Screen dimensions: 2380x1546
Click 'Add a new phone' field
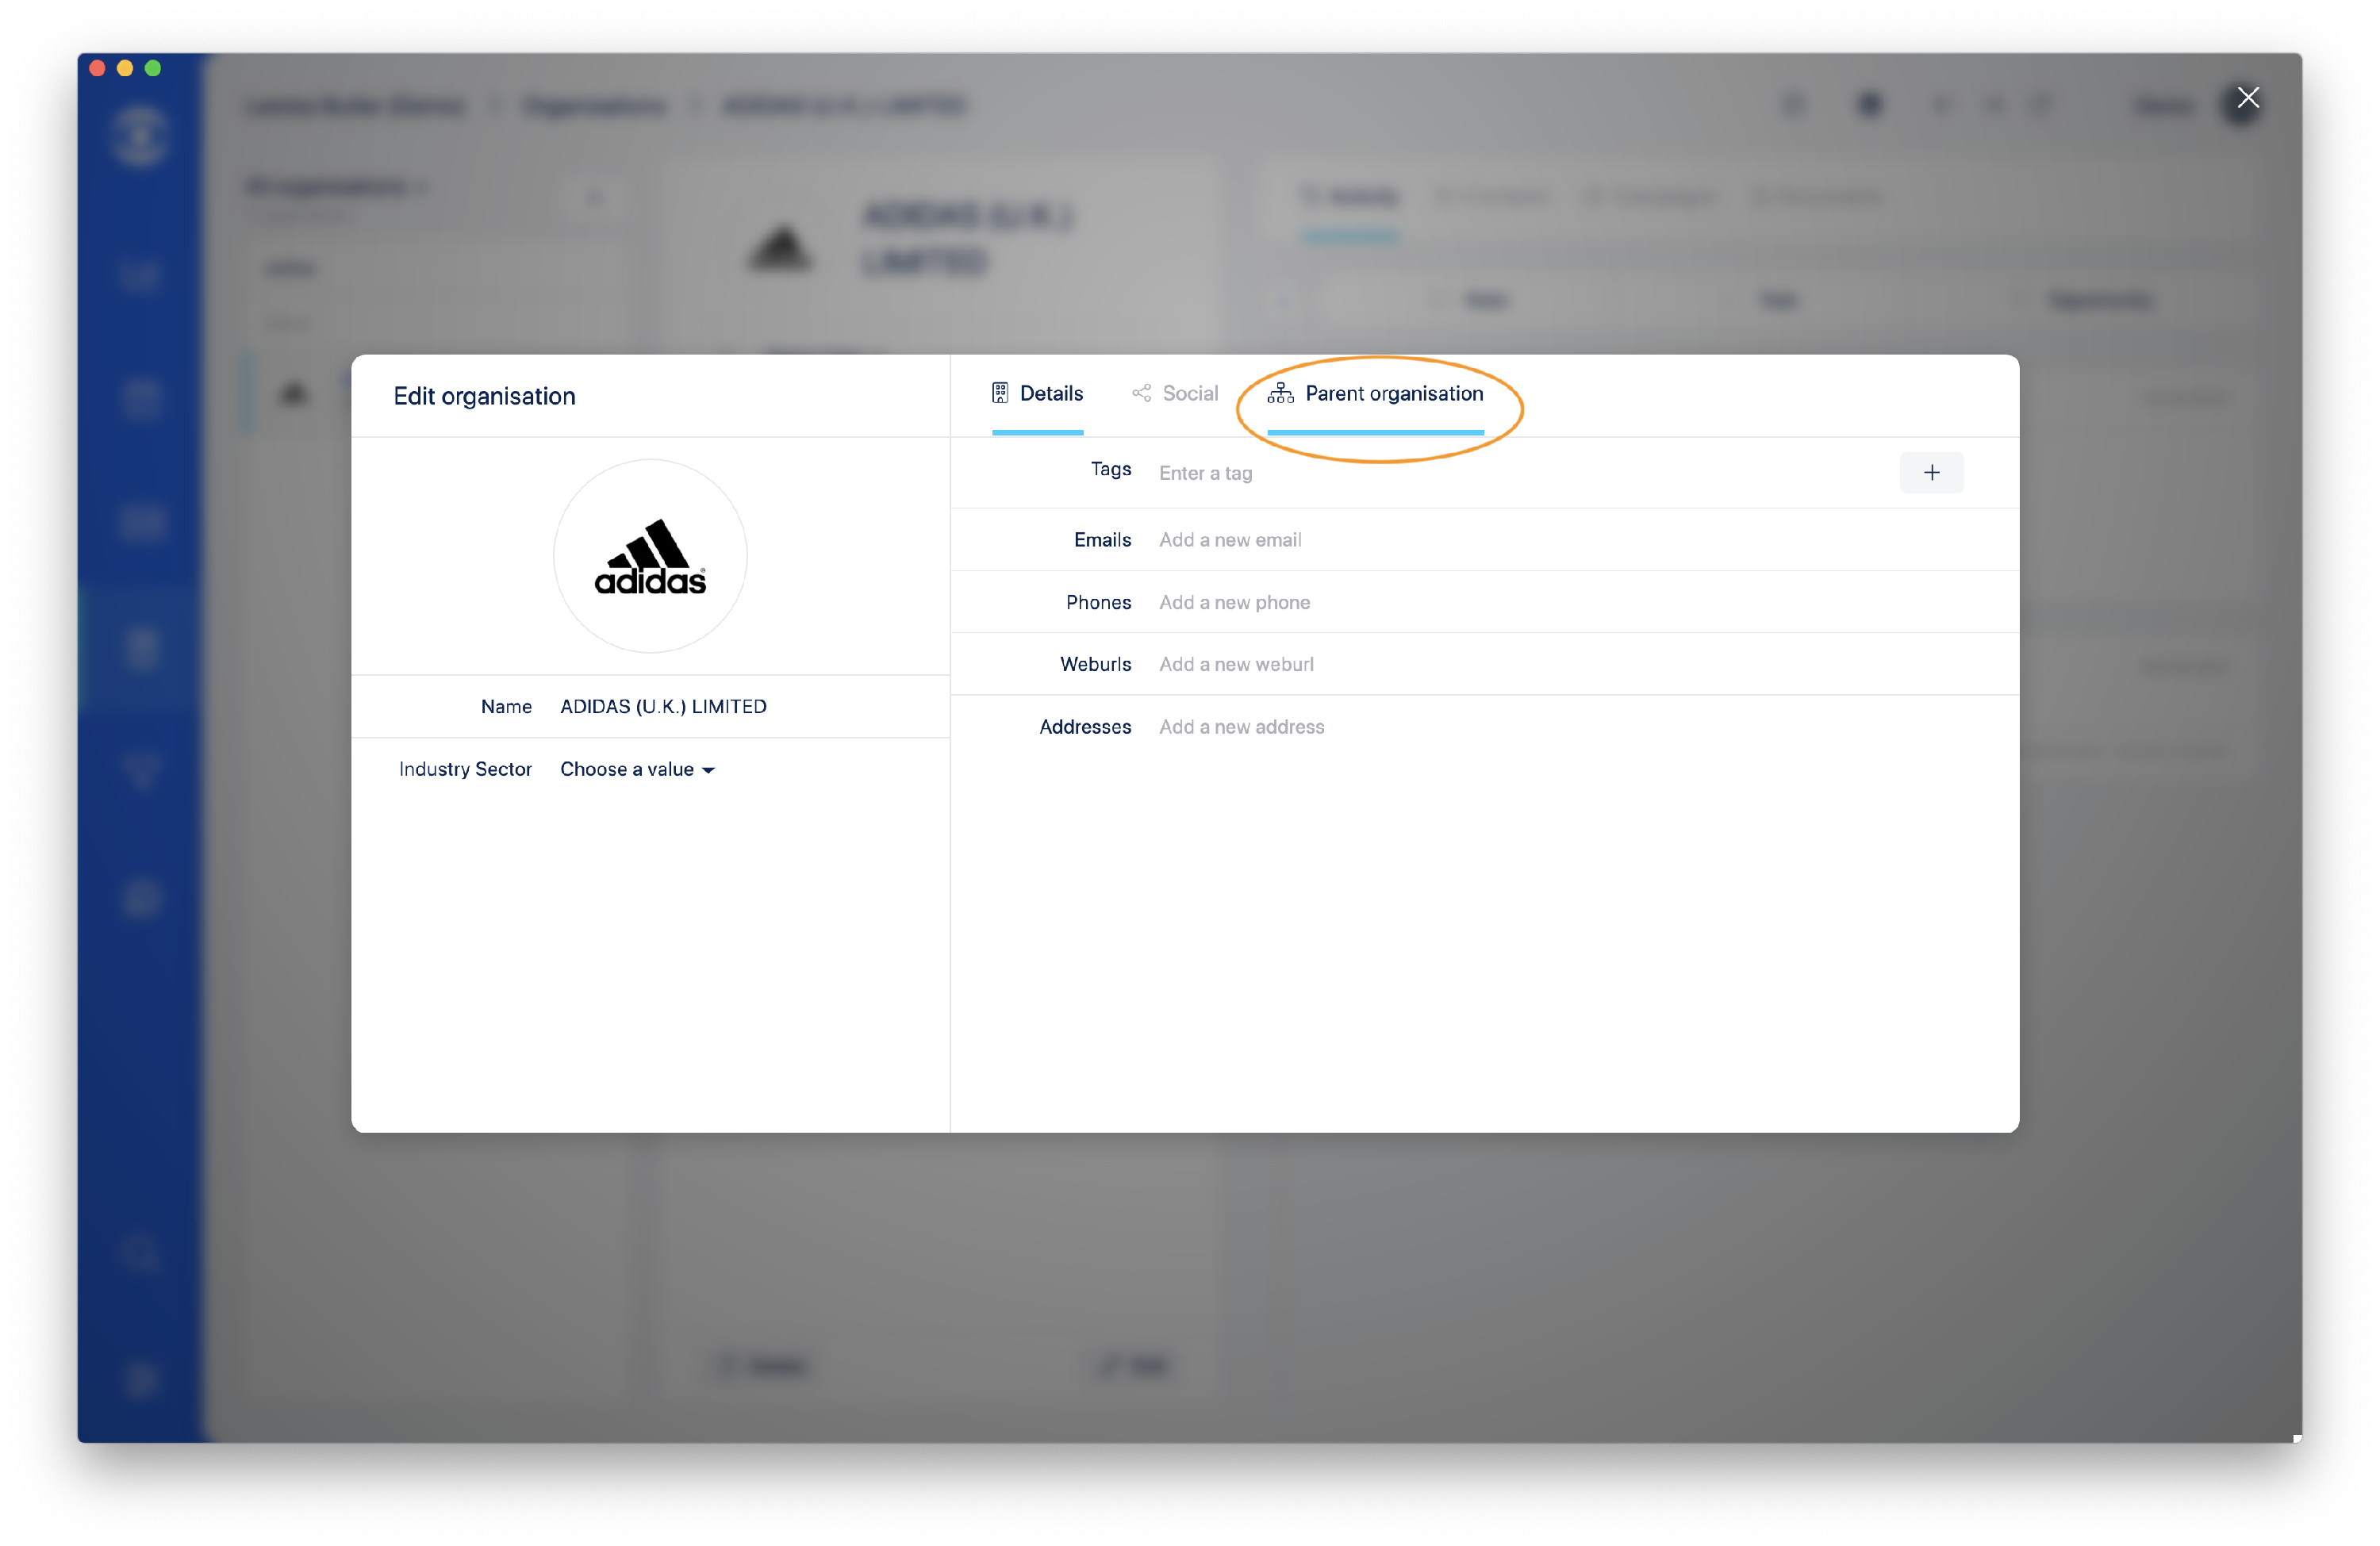click(x=1234, y=602)
